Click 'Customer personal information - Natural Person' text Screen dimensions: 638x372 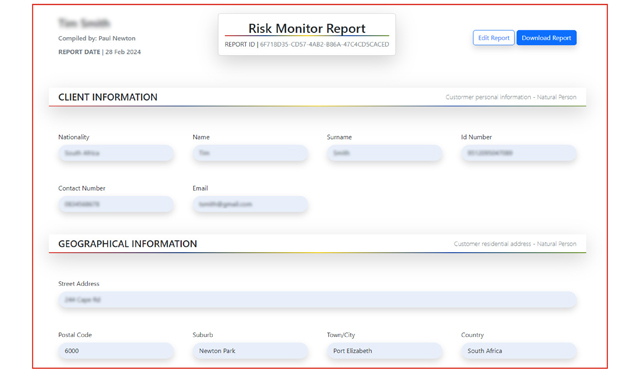[x=511, y=97]
